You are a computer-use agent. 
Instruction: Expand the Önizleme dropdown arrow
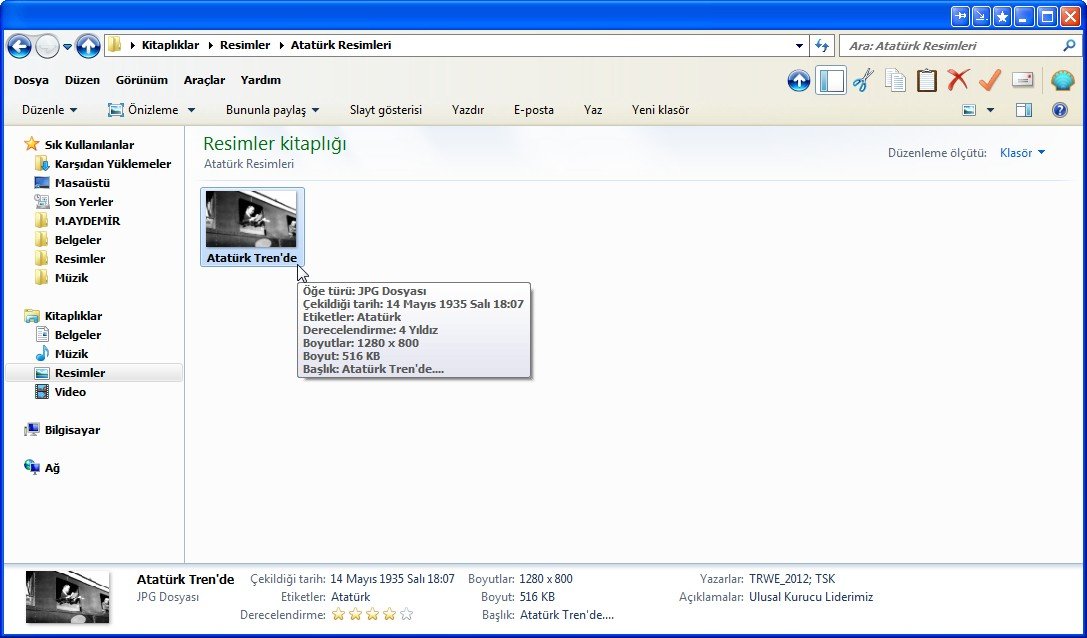click(192, 110)
